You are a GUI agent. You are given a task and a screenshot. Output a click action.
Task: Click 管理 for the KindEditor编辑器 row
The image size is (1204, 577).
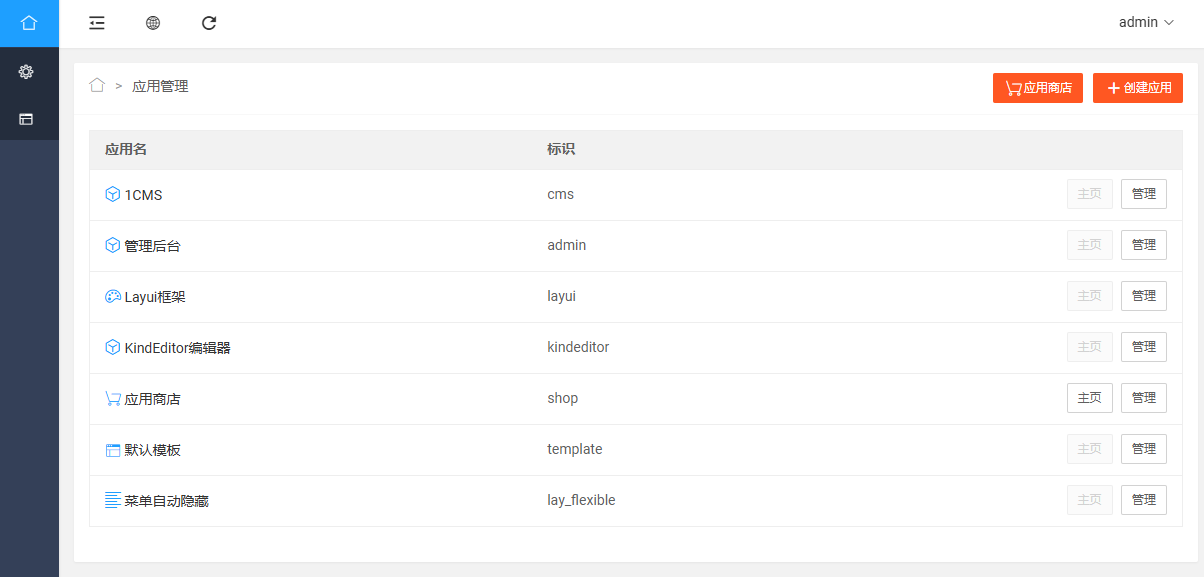1144,347
